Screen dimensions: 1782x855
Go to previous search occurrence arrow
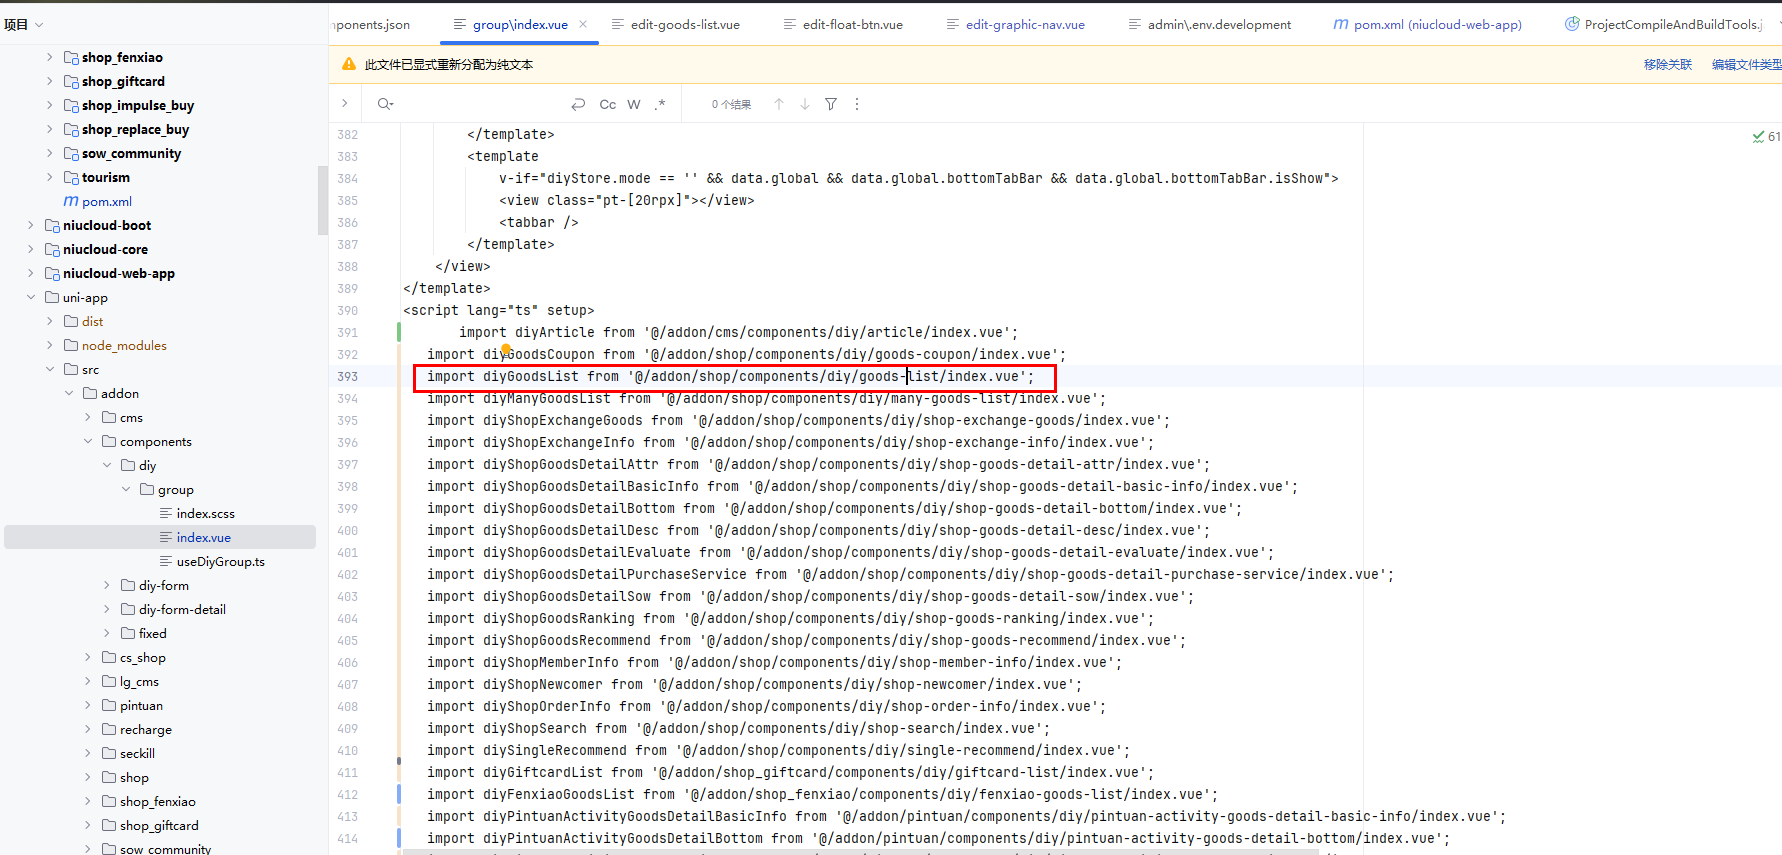pyautogui.click(x=779, y=104)
